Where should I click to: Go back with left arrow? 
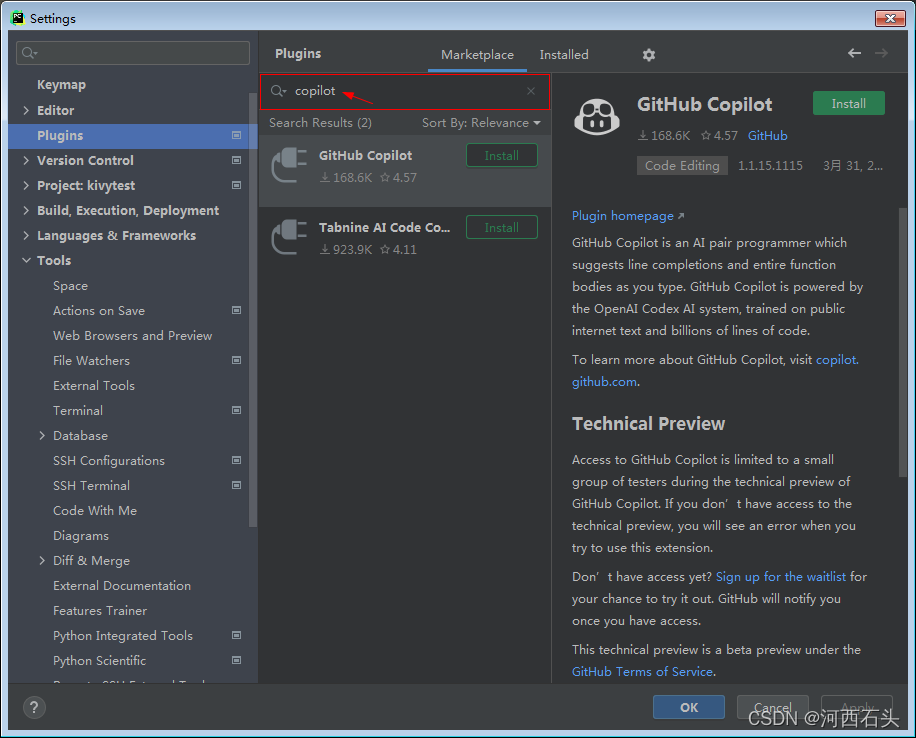[854, 53]
